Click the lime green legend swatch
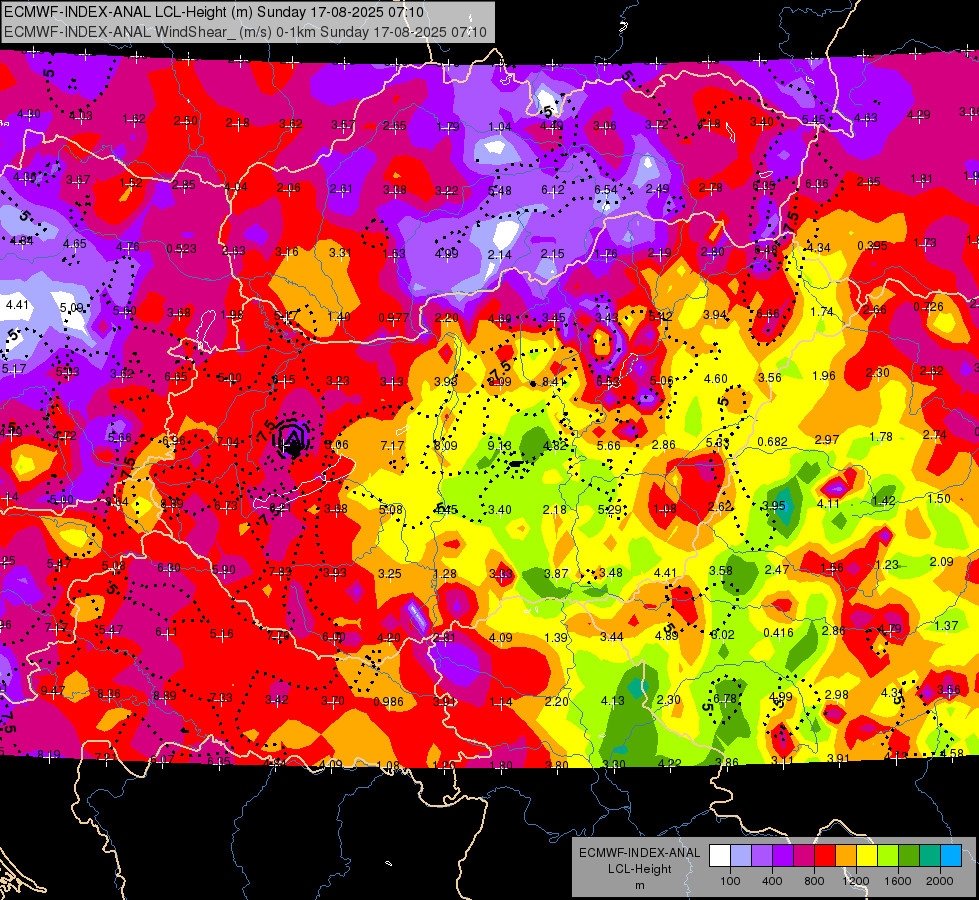The height and width of the screenshot is (900, 979). (888, 856)
